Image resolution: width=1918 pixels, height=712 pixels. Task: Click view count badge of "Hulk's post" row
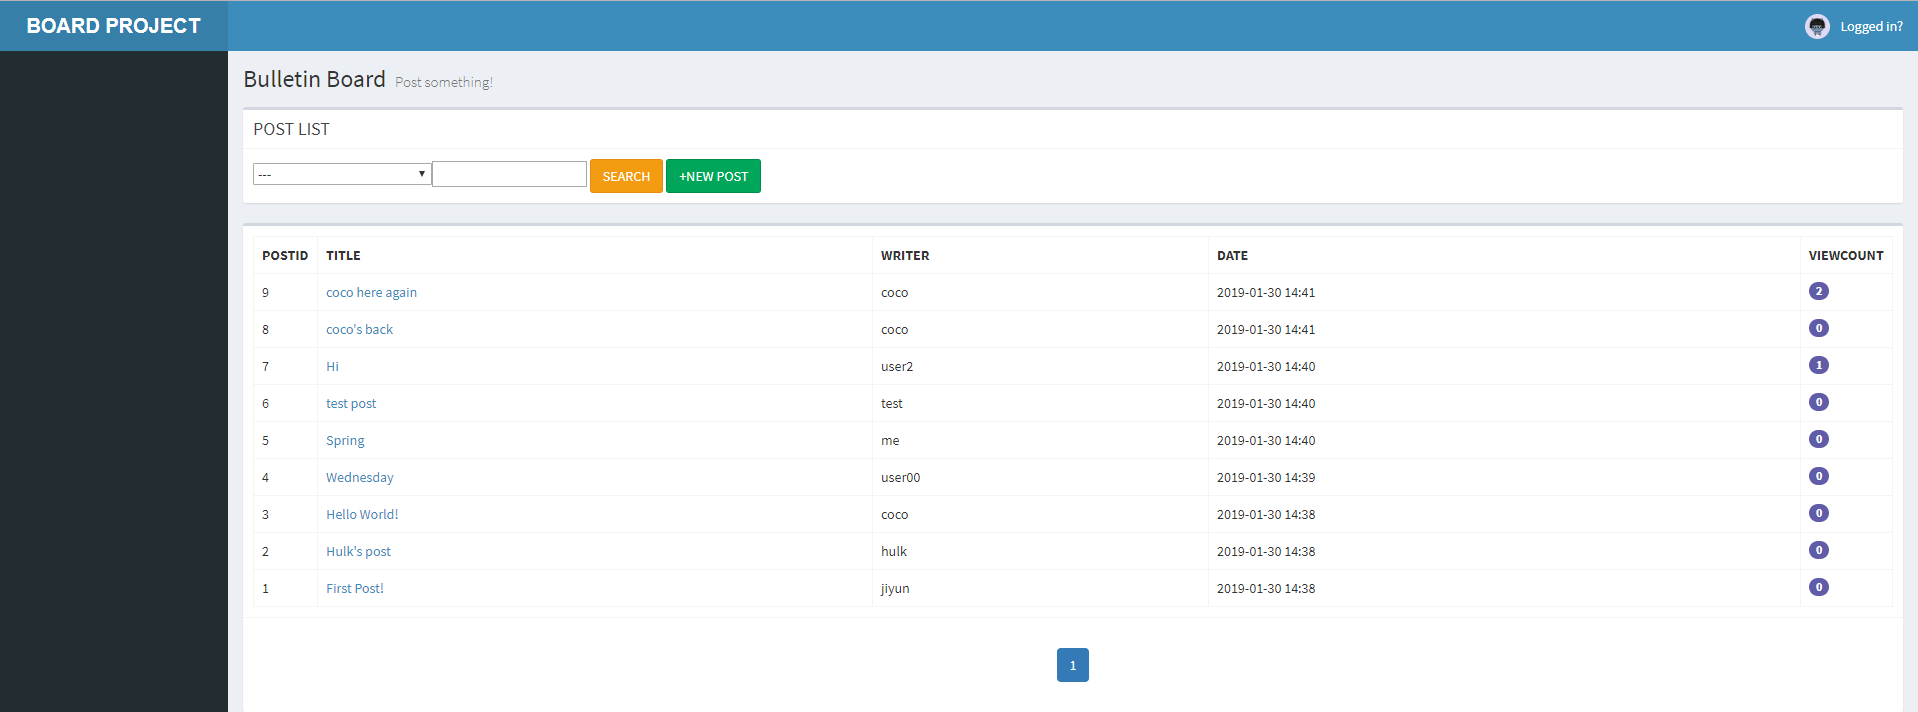click(1819, 550)
